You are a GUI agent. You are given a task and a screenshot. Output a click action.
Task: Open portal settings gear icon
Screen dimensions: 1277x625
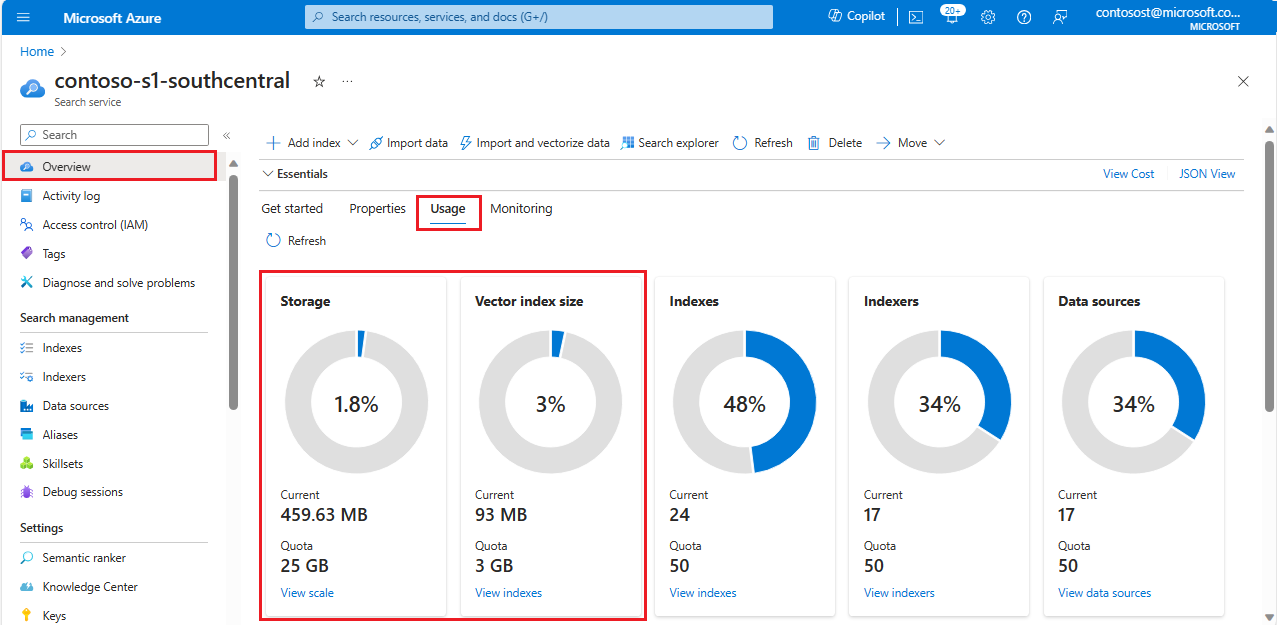[988, 17]
